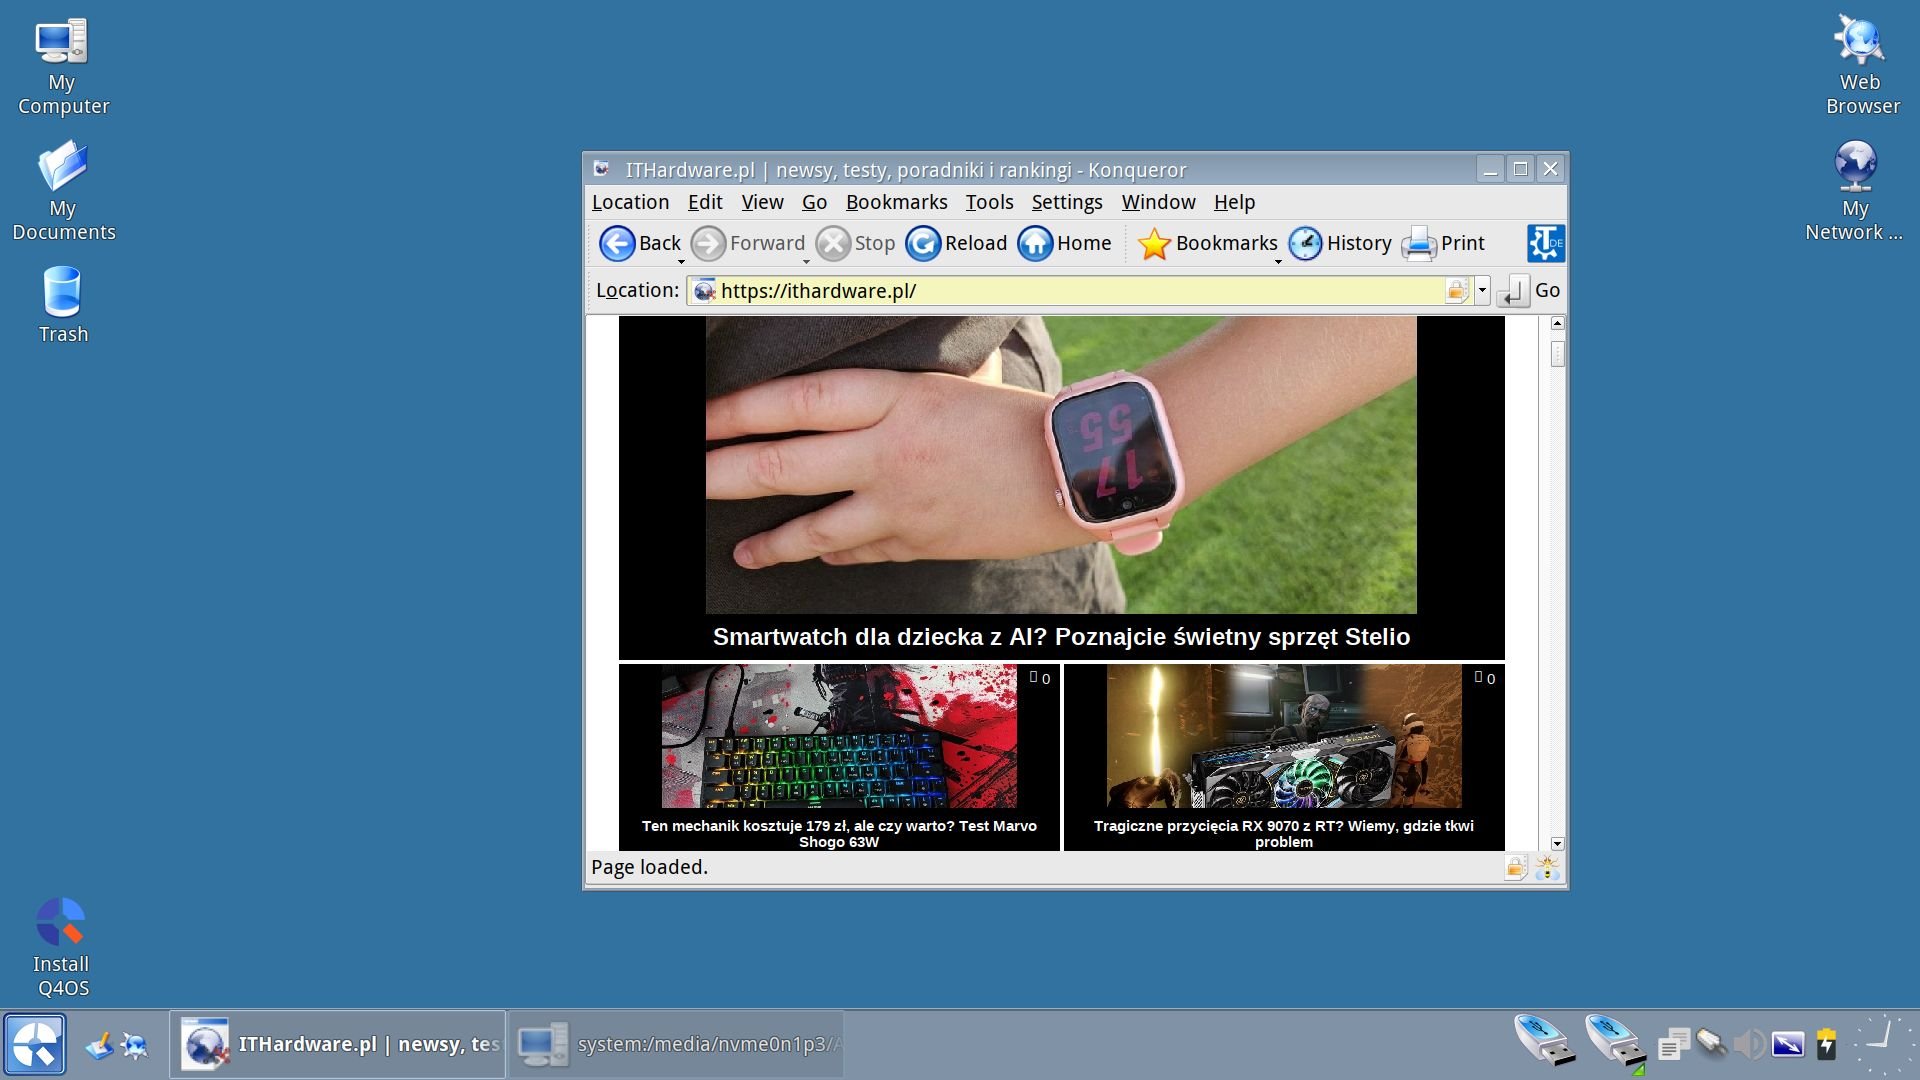Click the pink smartwatch article image
The height and width of the screenshot is (1080, 1920).
click(1061, 465)
